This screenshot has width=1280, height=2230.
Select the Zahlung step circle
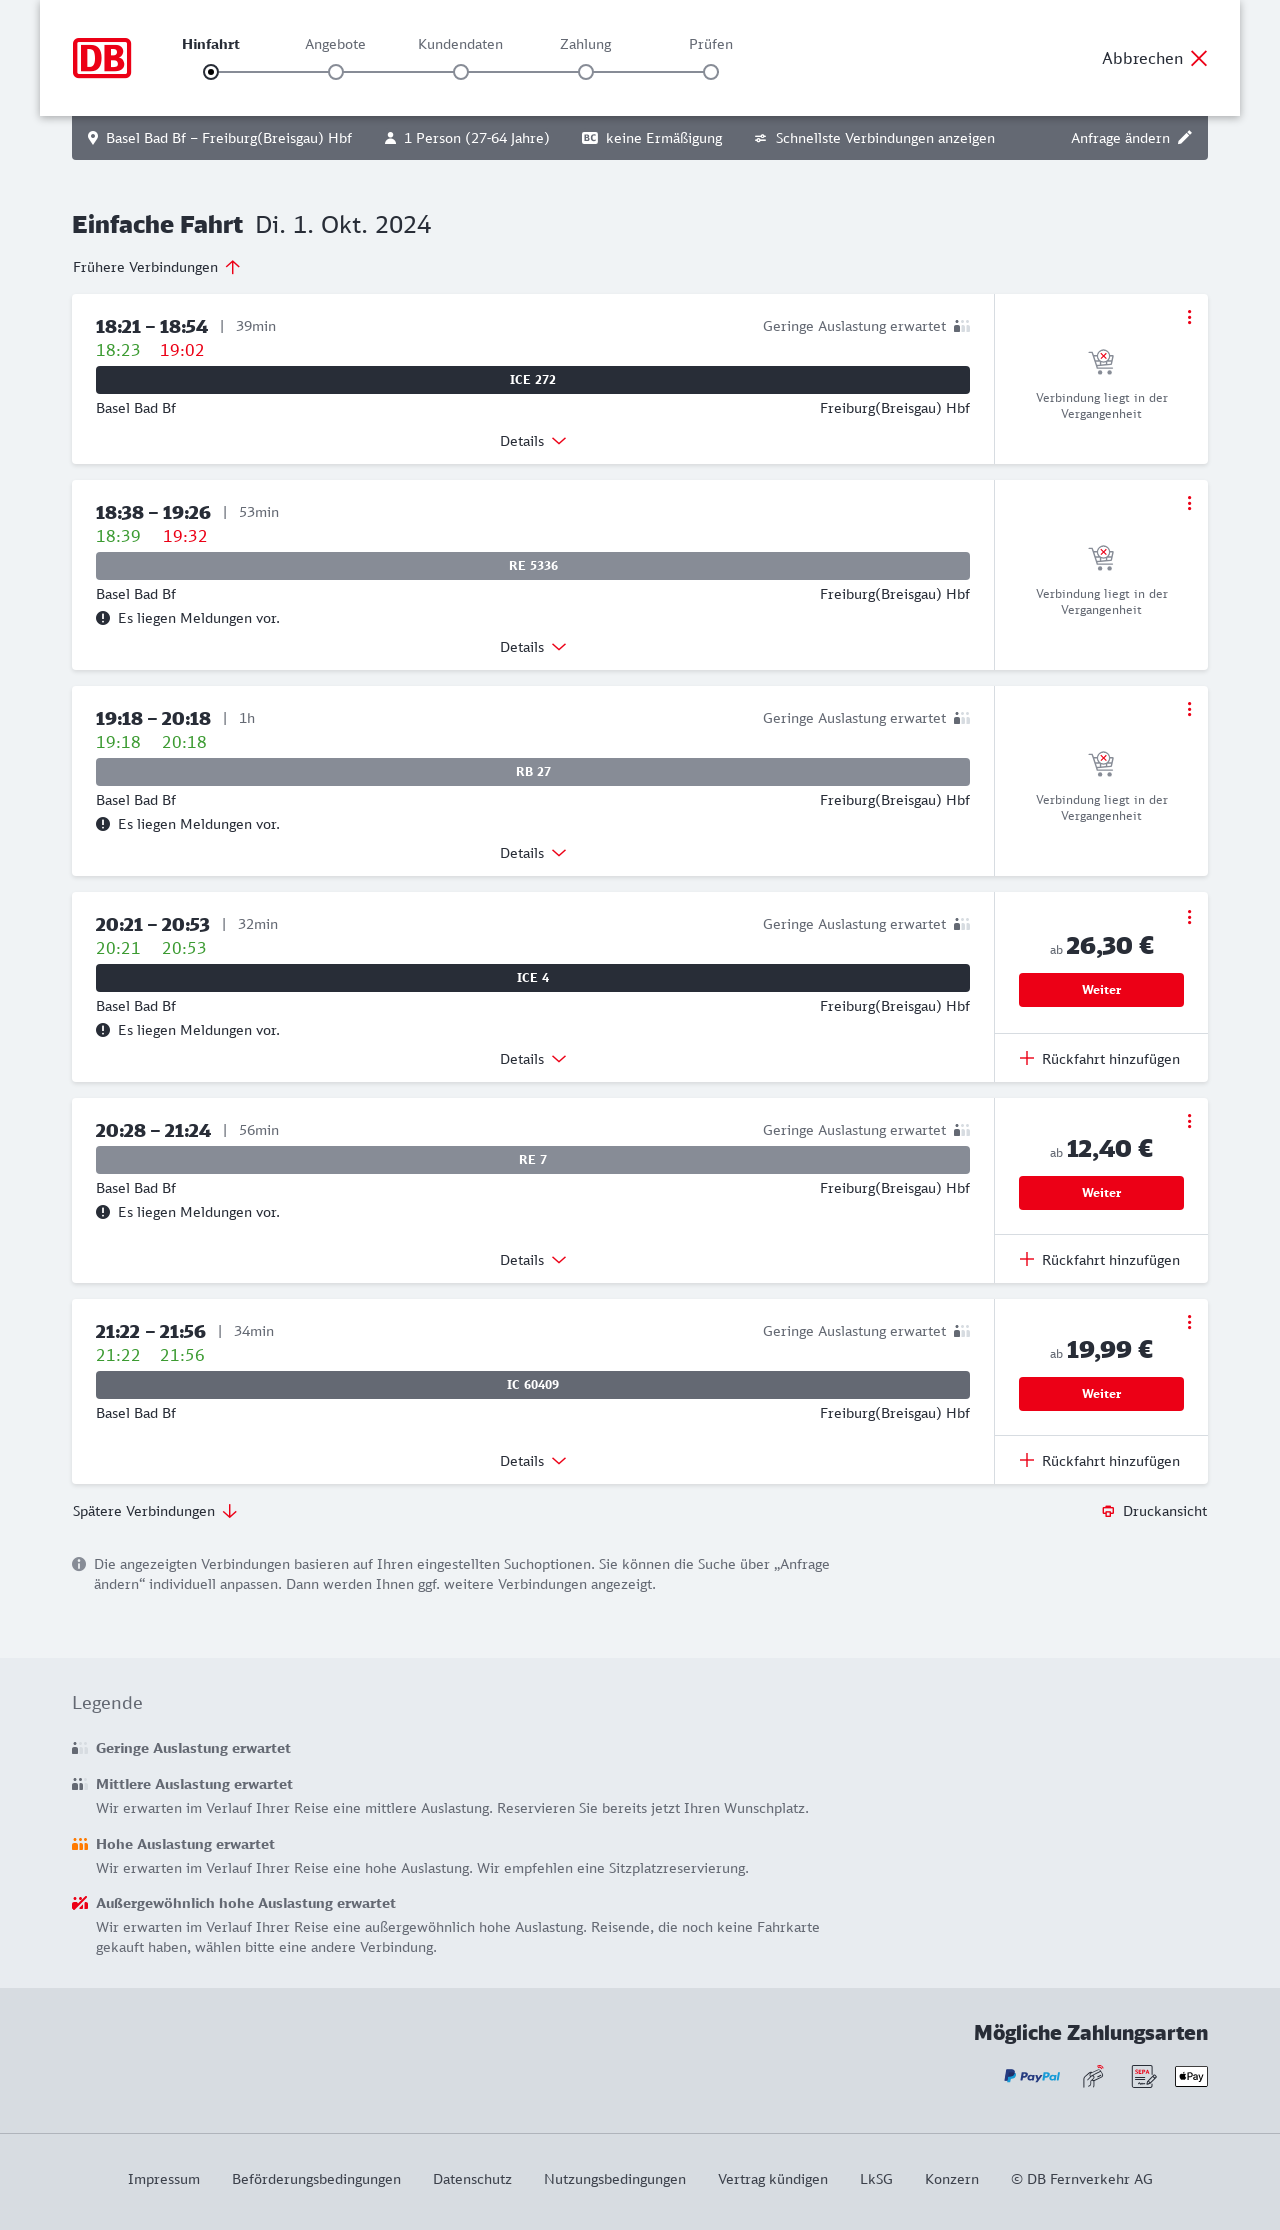click(x=586, y=72)
